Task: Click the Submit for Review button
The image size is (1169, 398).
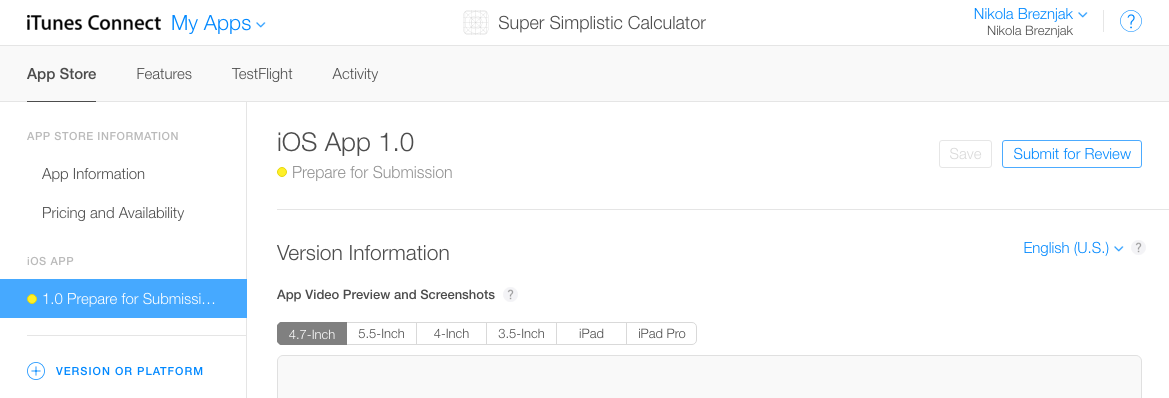Action: [x=1072, y=154]
